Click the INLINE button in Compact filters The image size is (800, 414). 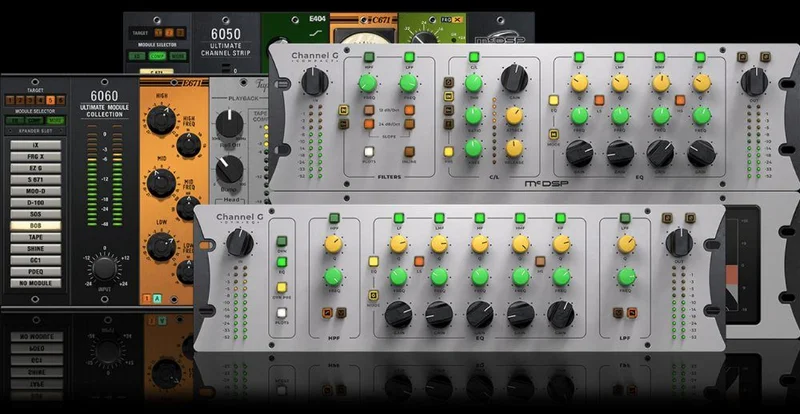[x=409, y=152]
